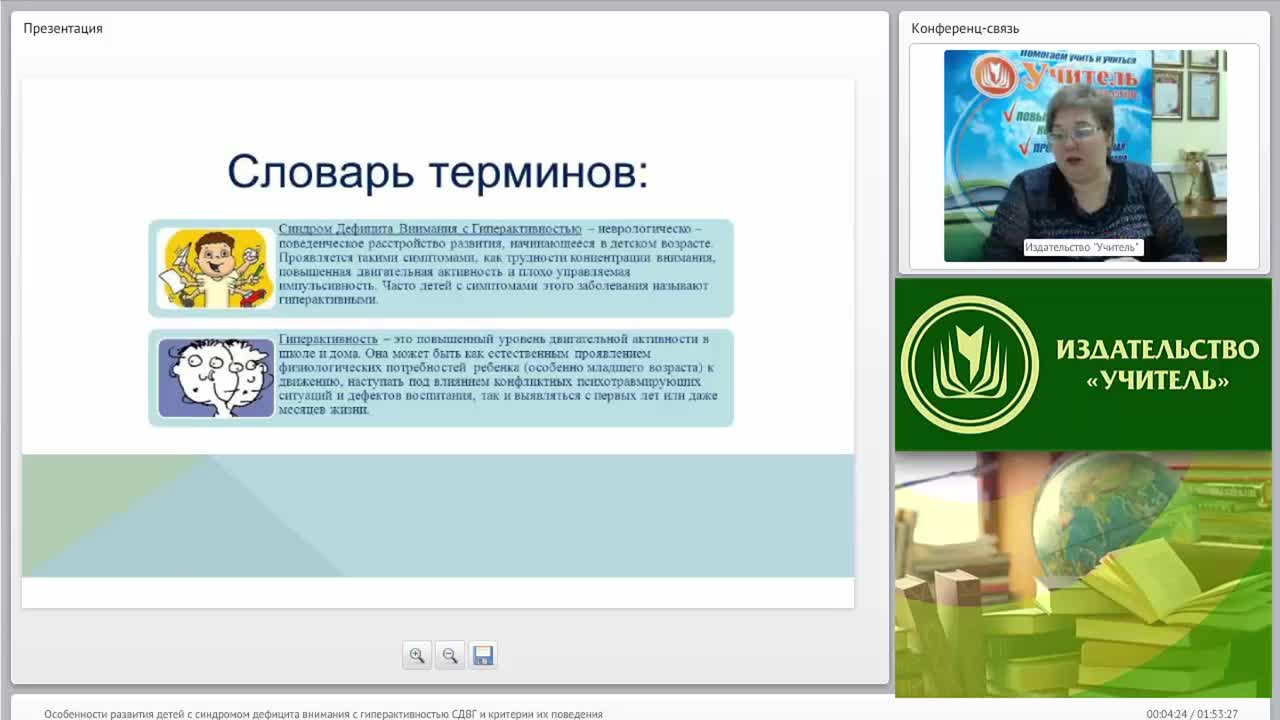Image resolution: width=1280 pixels, height=720 pixels.
Task: Click the cartoon boy with many arms image
Action: click(216, 268)
